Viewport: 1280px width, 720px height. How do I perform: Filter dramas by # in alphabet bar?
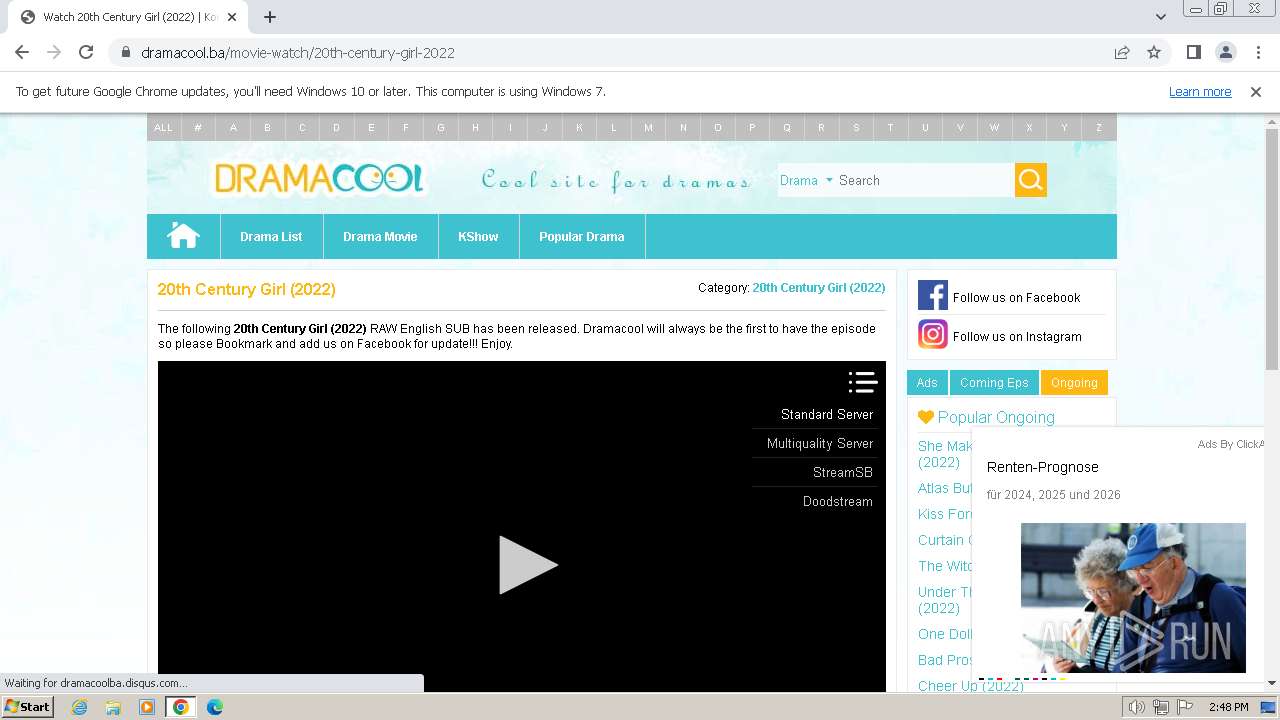point(198,127)
